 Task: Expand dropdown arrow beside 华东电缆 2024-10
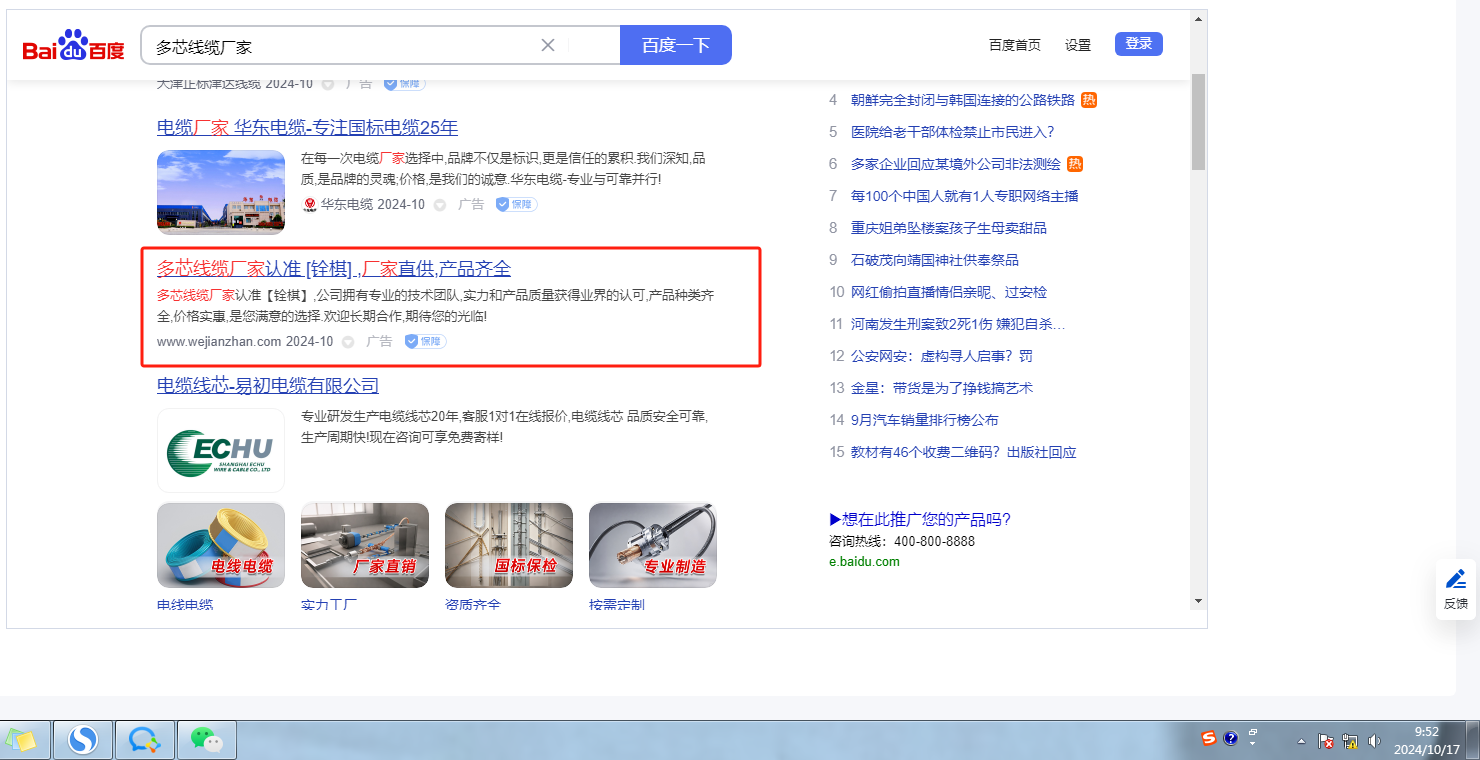click(439, 205)
